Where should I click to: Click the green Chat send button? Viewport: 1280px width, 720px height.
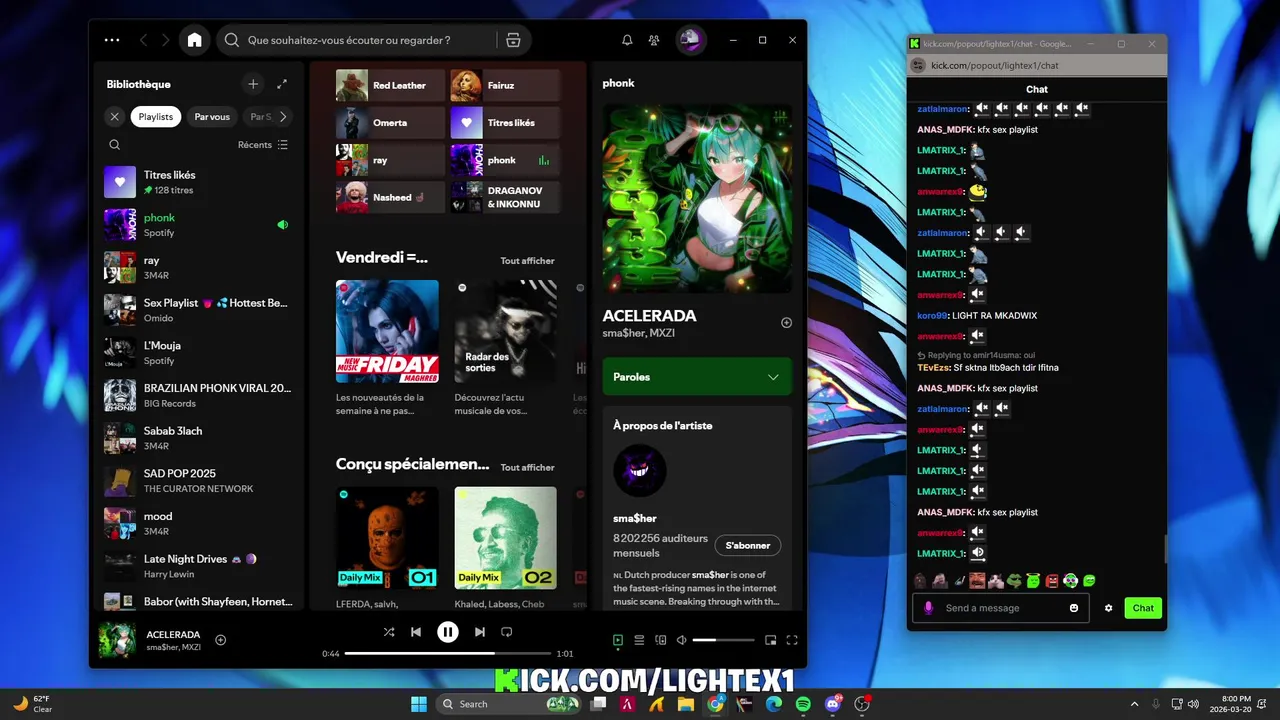[x=1143, y=608]
